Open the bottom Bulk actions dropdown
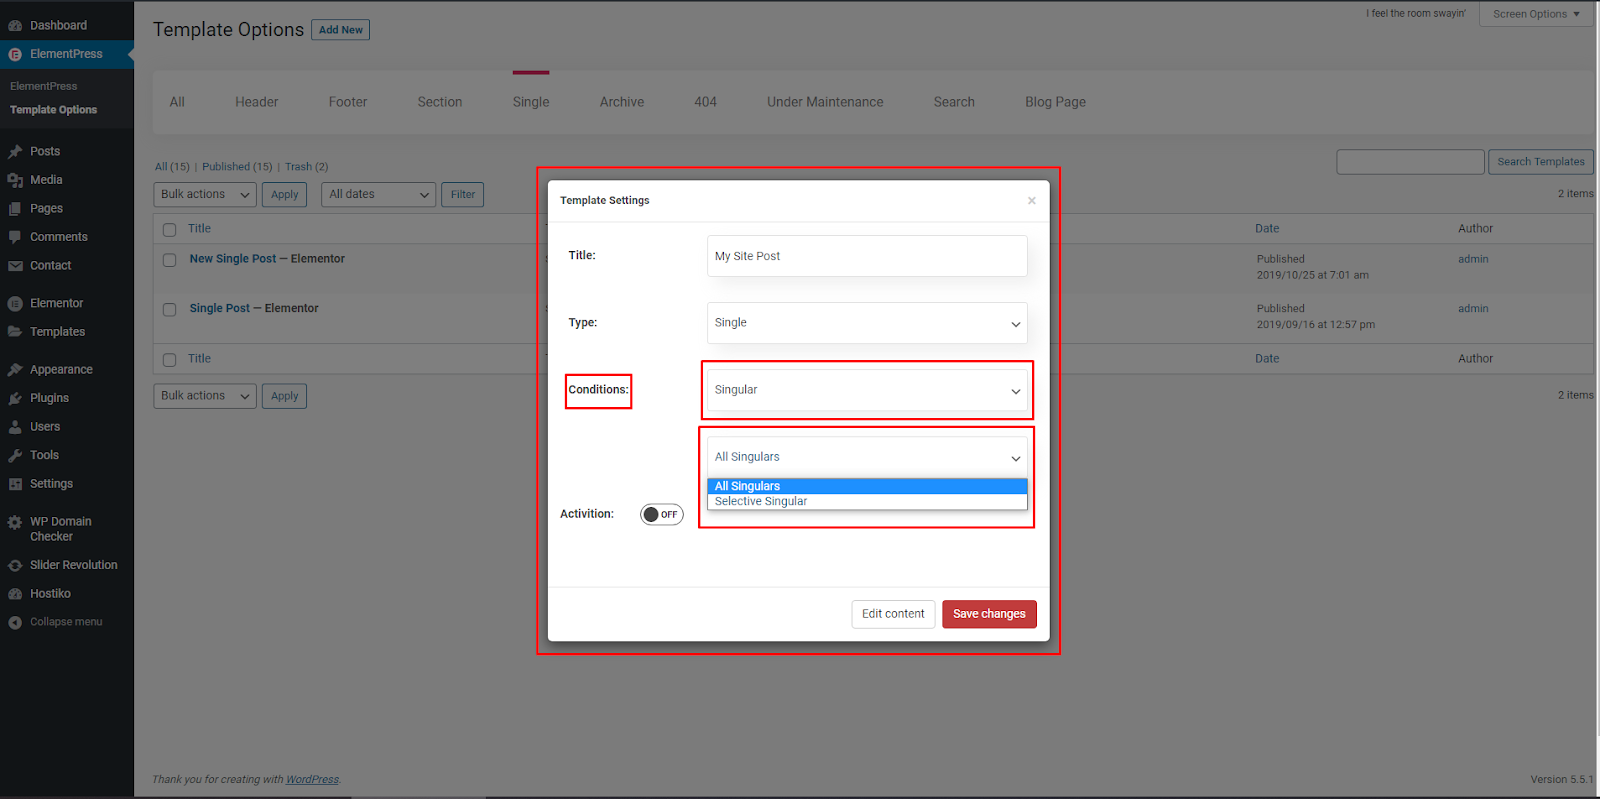This screenshot has height=799, width=1600. (x=205, y=396)
